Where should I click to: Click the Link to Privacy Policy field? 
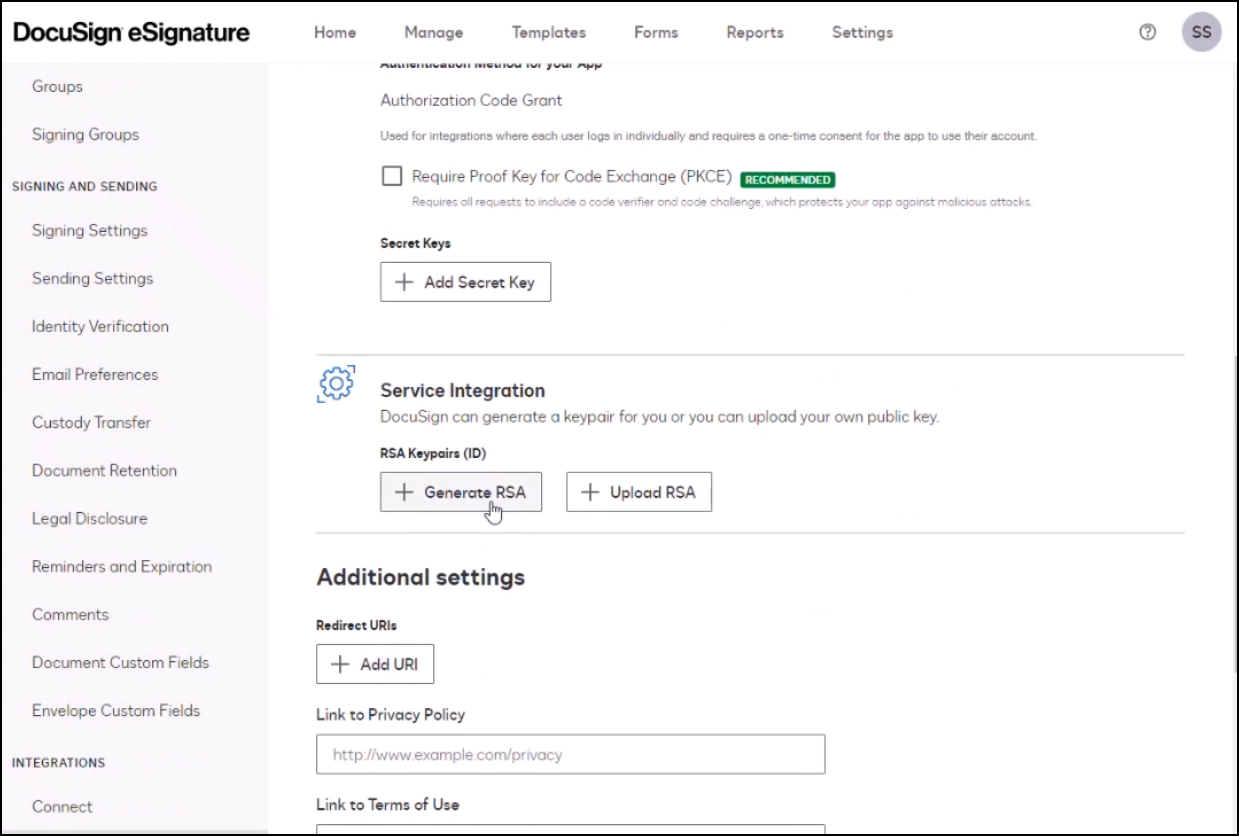[570, 755]
